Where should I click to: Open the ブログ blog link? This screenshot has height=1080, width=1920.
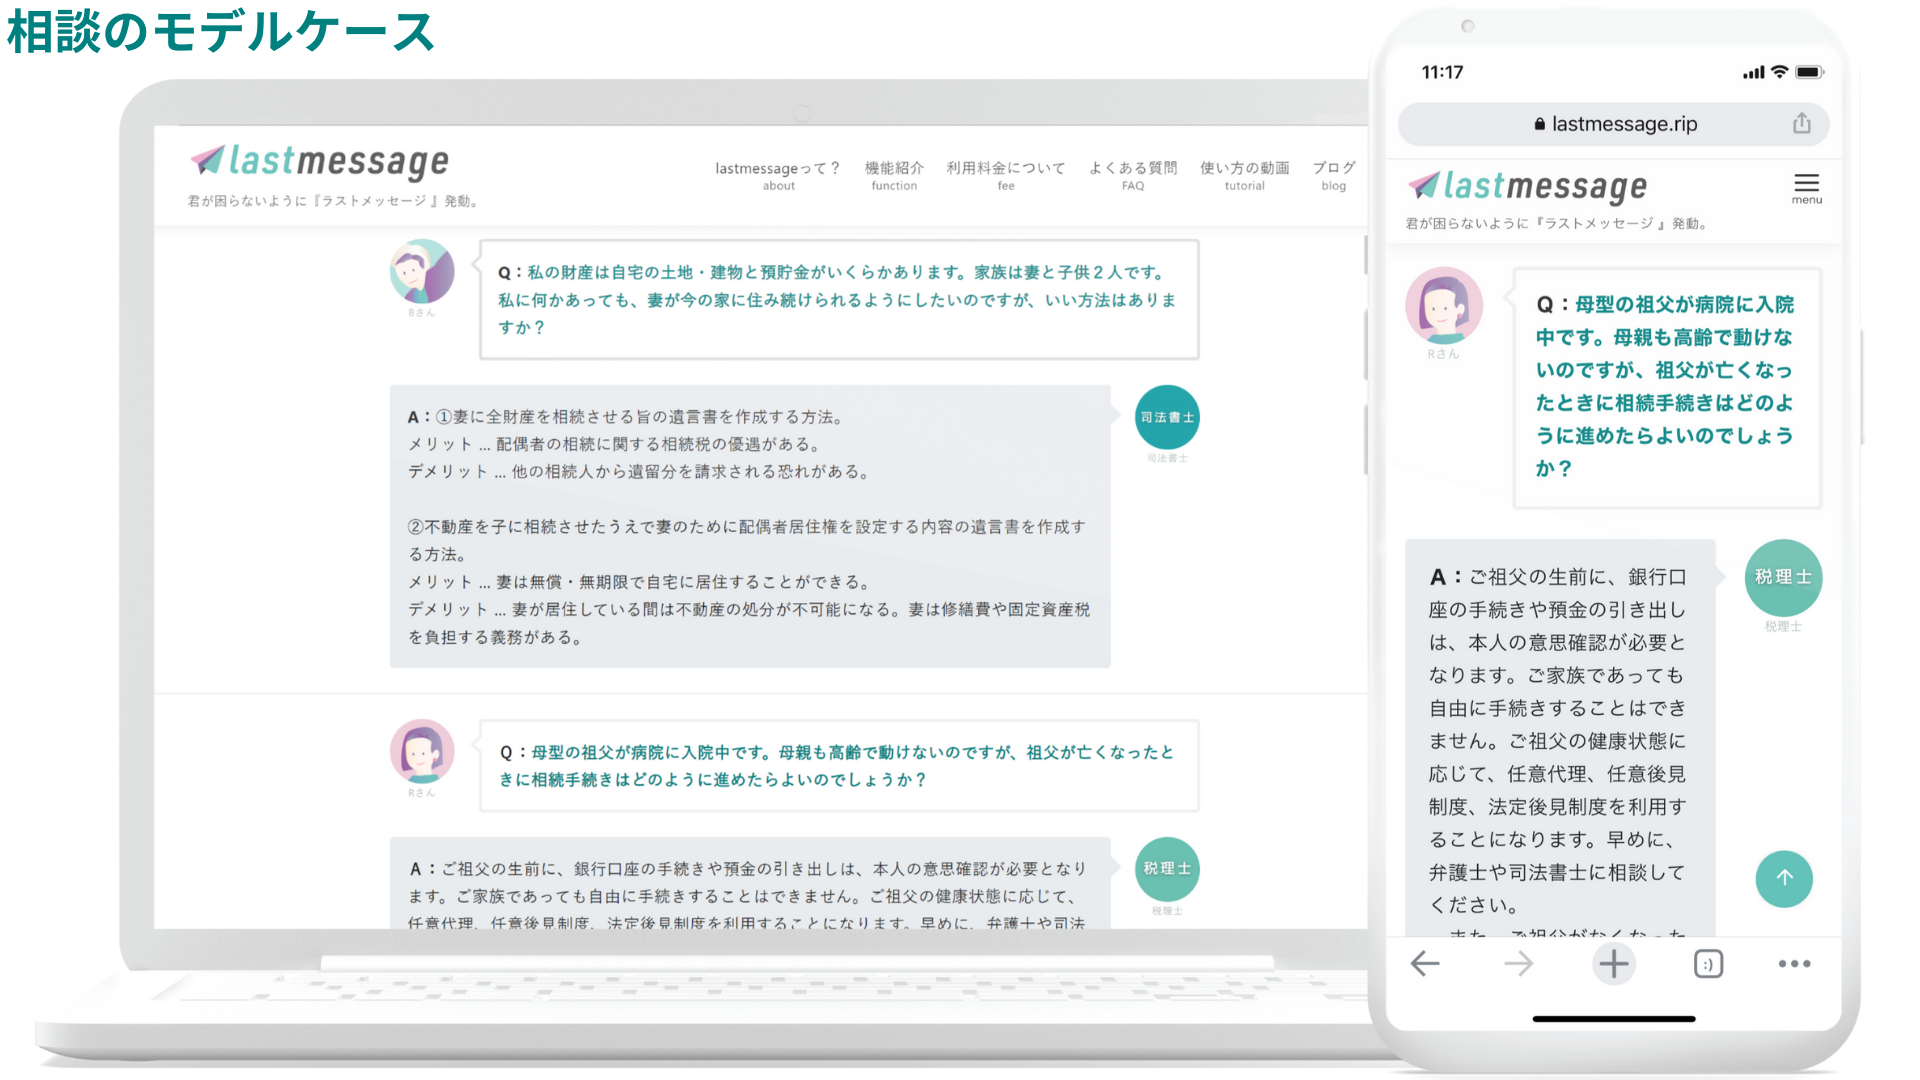click(1334, 174)
